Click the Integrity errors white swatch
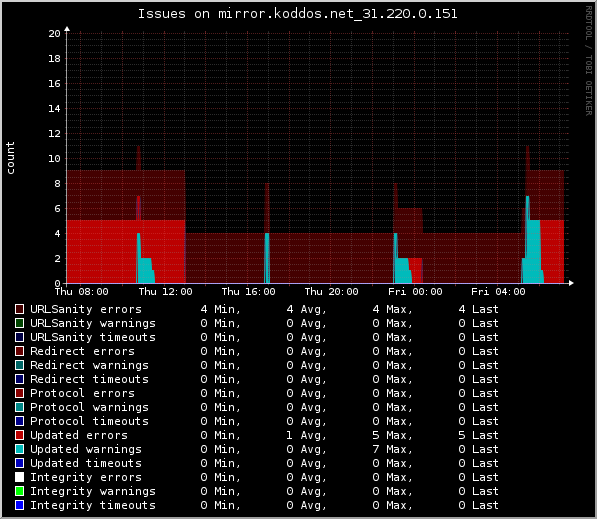 tap(19, 477)
